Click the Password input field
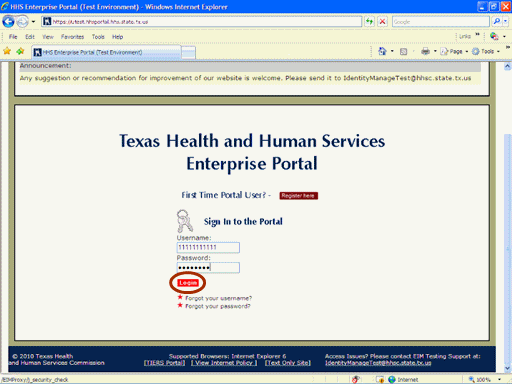 pos(208,267)
